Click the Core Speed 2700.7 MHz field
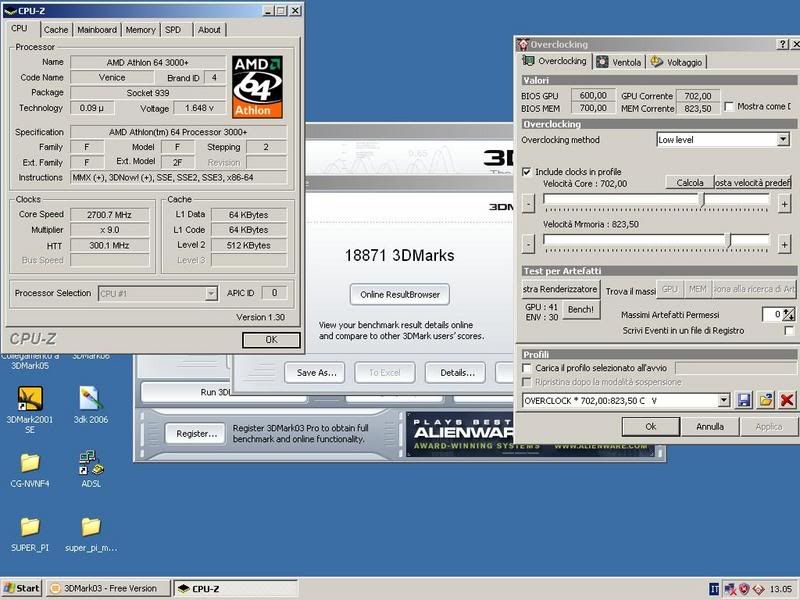The width and height of the screenshot is (800, 600). [109, 215]
